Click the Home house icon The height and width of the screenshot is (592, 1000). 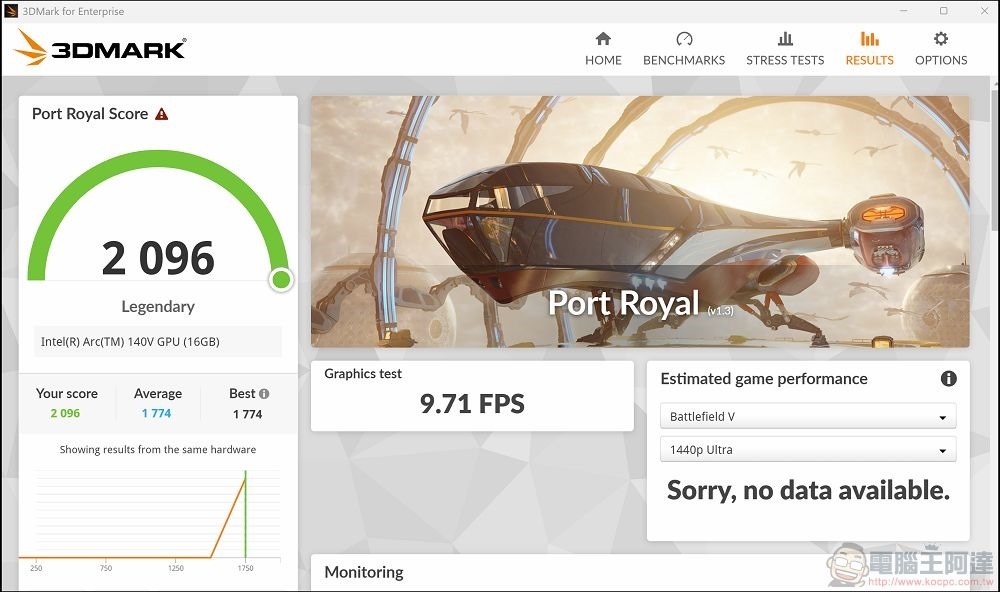coord(603,39)
